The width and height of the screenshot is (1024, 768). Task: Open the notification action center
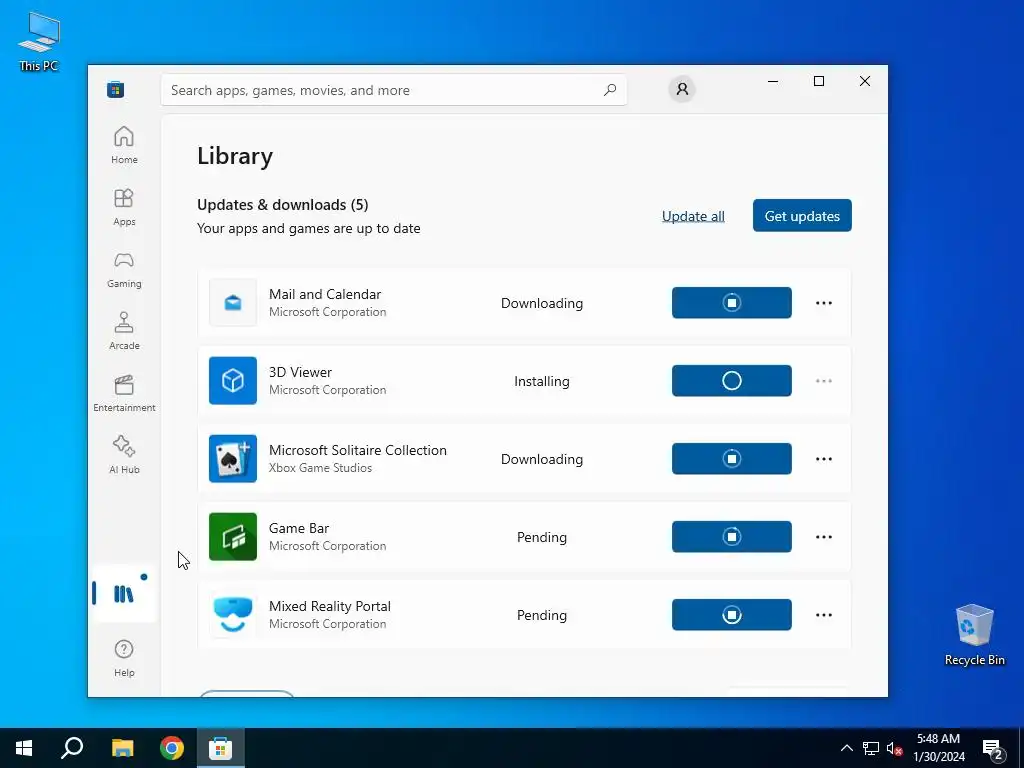click(x=993, y=749)
